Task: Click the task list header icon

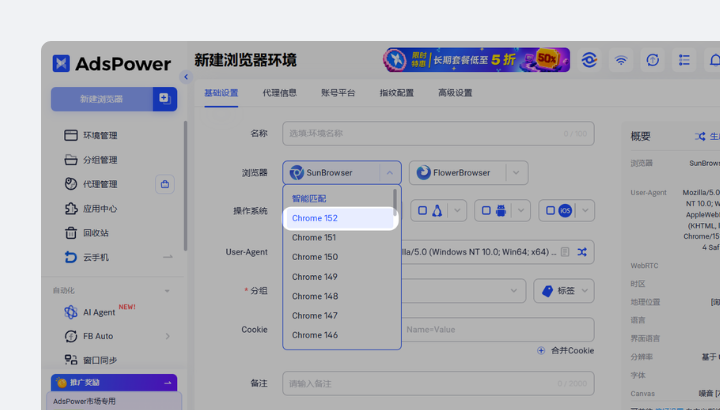Action: tap(684, 60)
